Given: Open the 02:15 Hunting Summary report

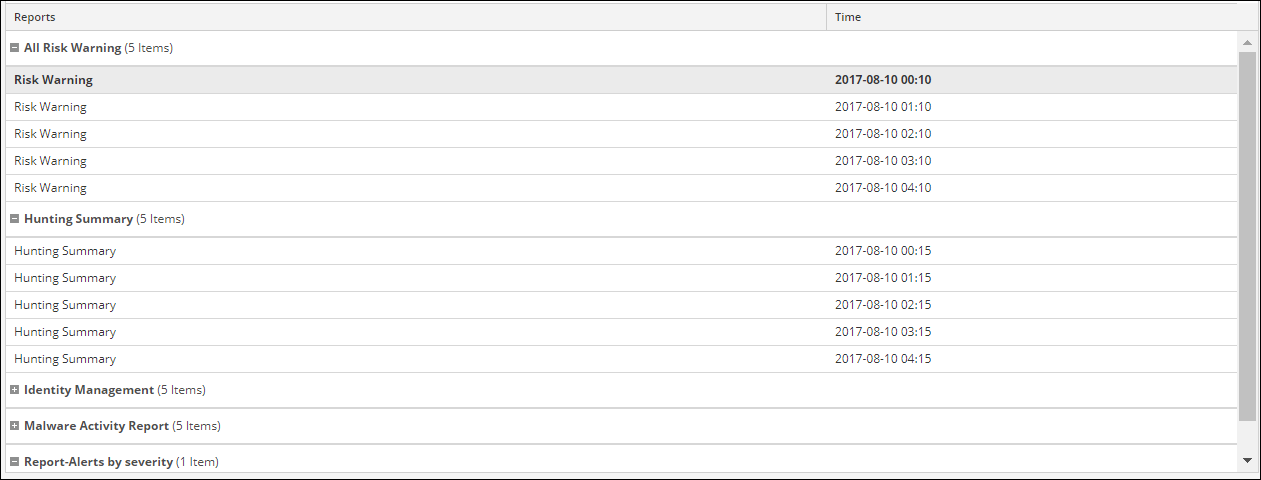Looking at the screenshot, I should pos(65,305).
